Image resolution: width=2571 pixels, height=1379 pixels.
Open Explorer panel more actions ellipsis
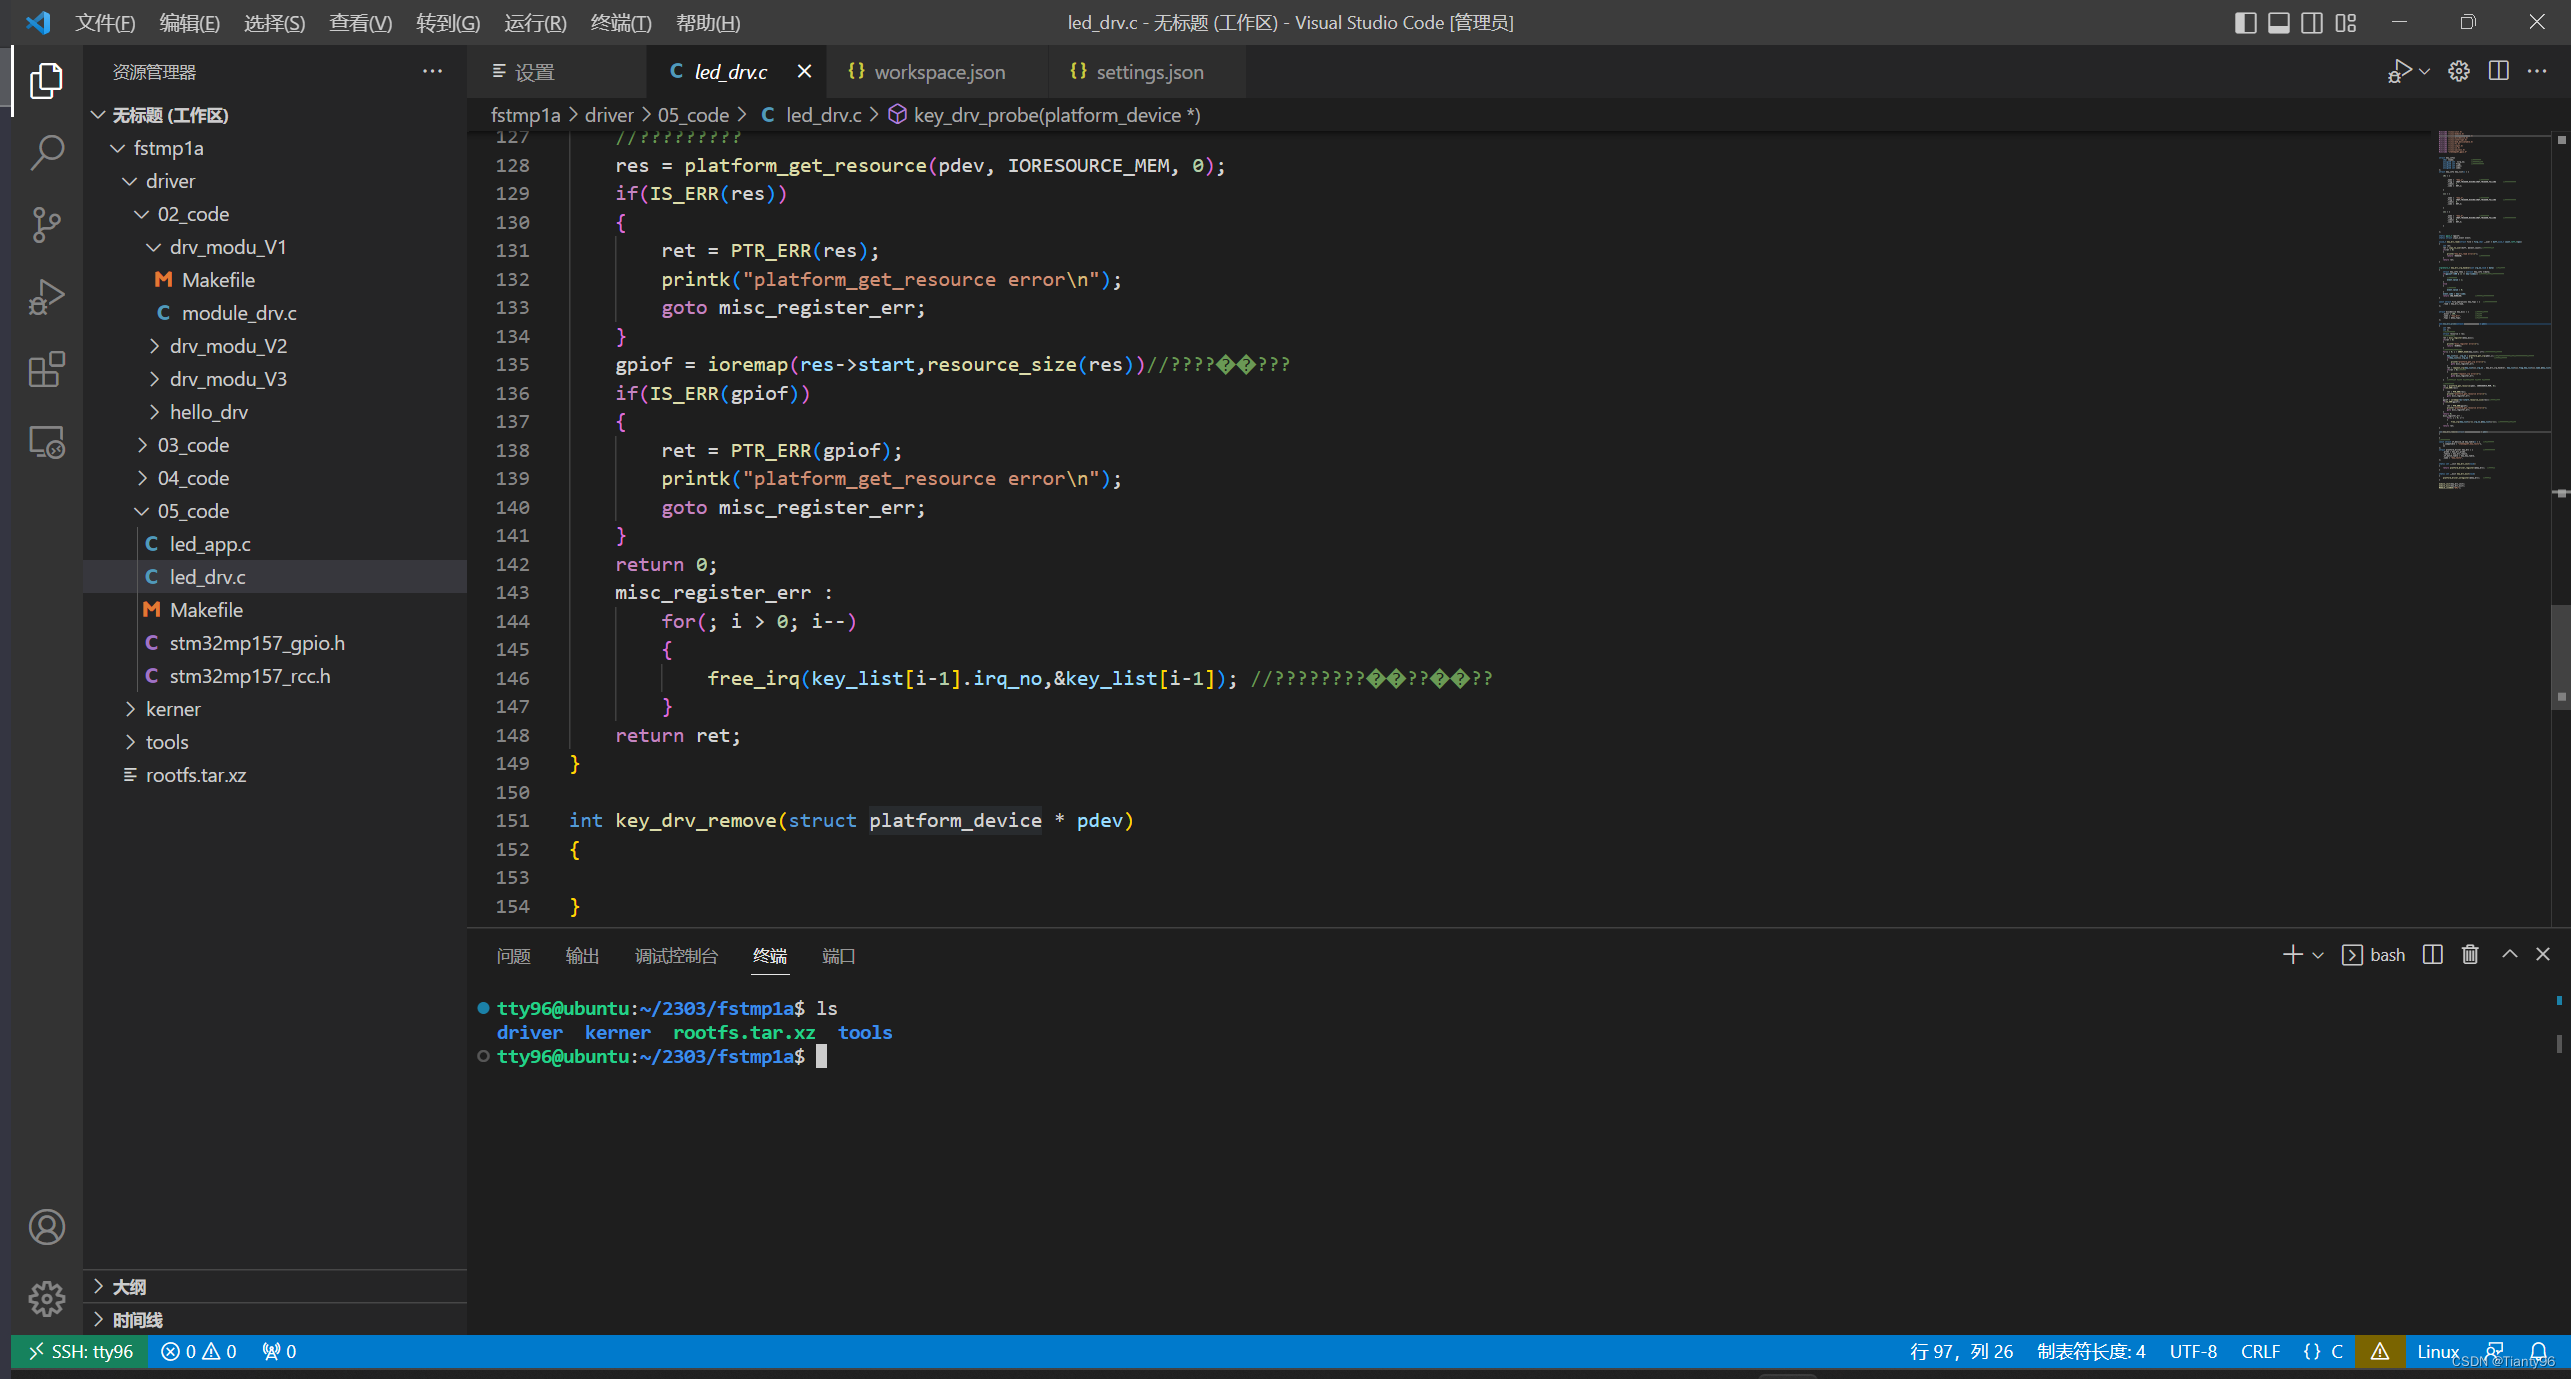point(432,71)
